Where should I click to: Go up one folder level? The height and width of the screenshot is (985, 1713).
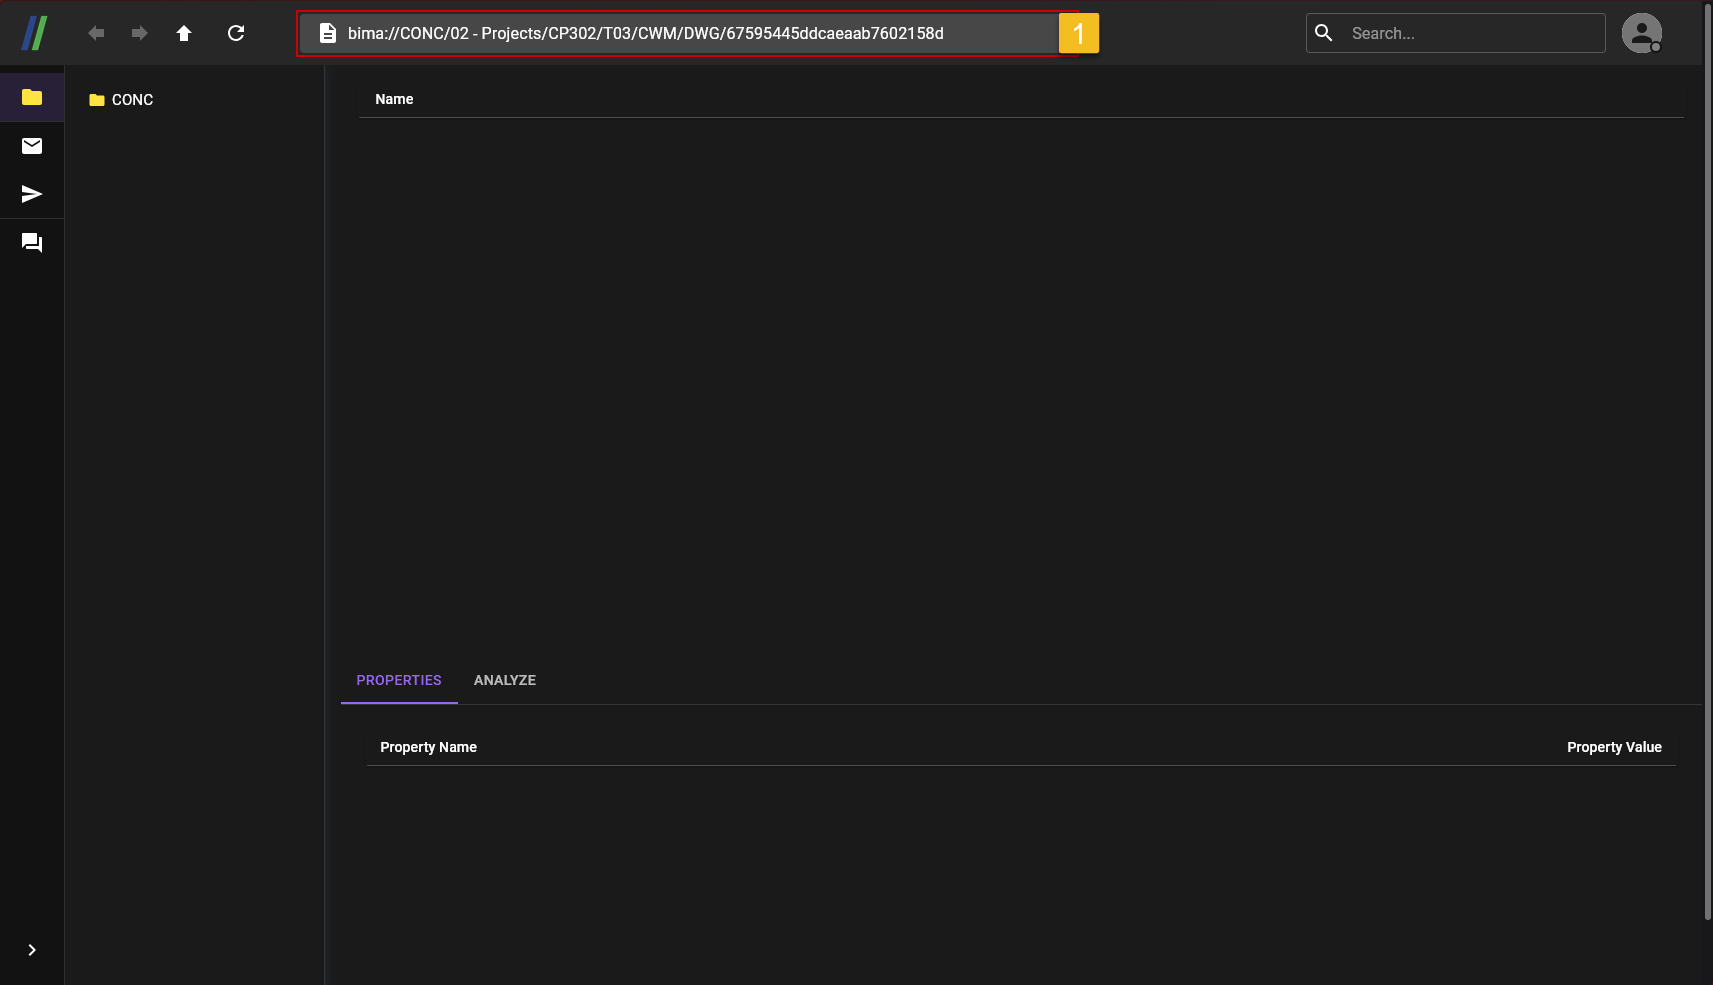184,33
